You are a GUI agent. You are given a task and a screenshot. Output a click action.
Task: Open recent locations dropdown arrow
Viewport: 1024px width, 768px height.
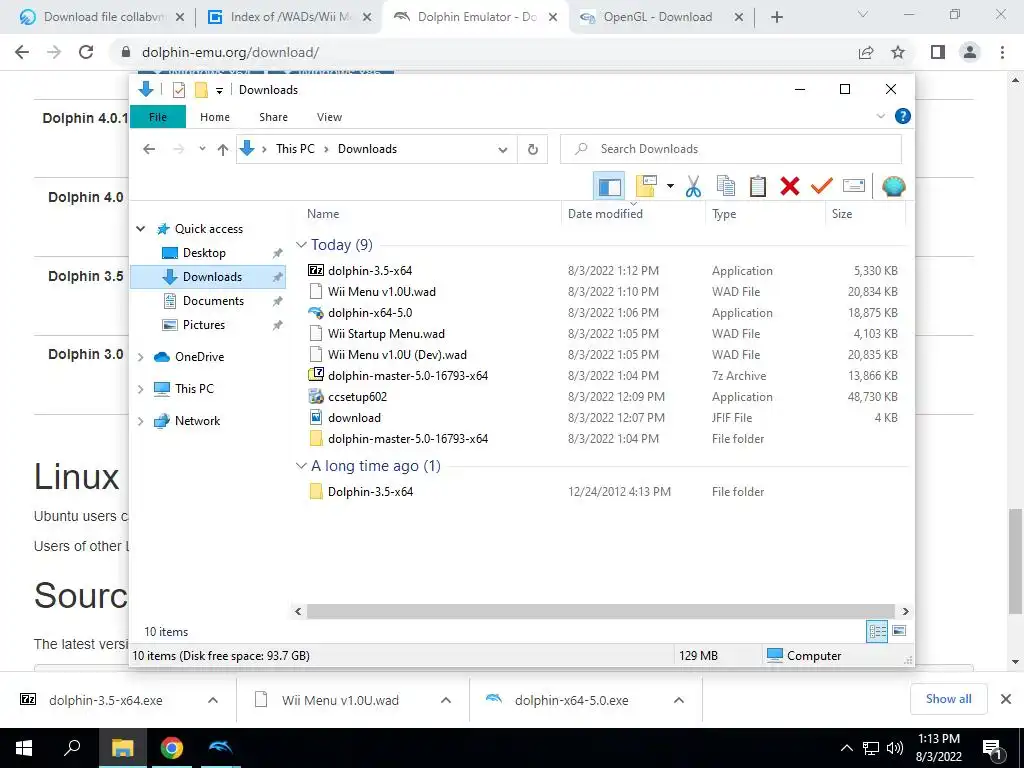pos(202,149)
